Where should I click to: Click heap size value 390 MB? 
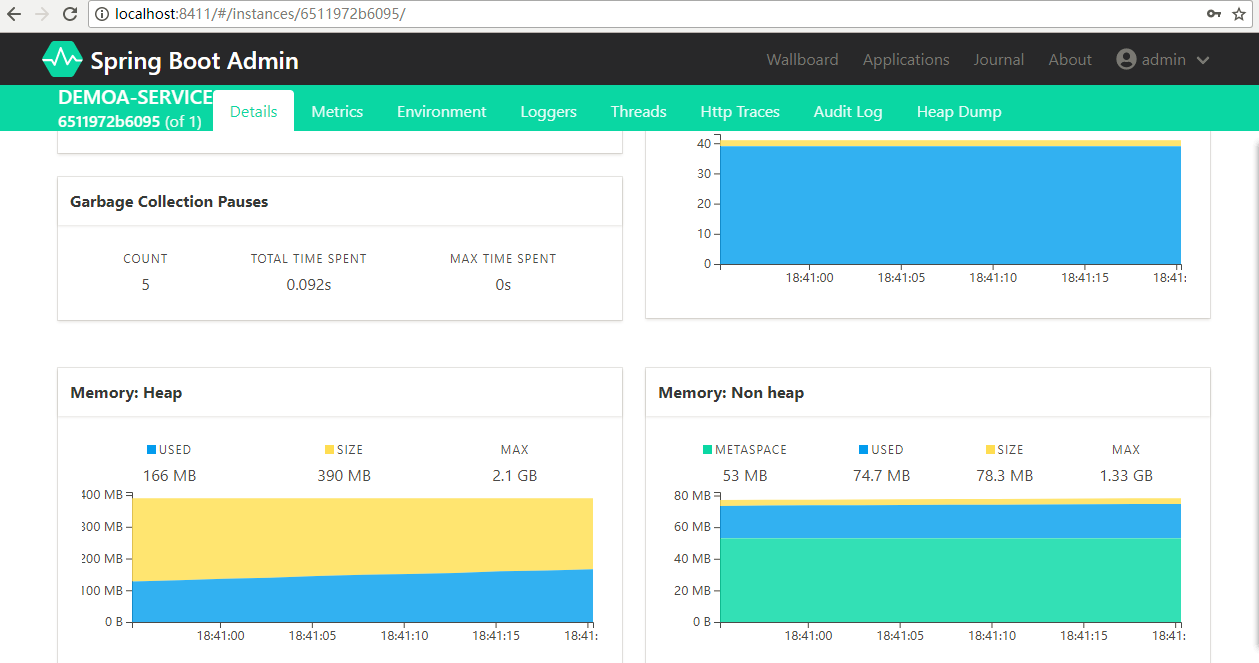(344, 476)
